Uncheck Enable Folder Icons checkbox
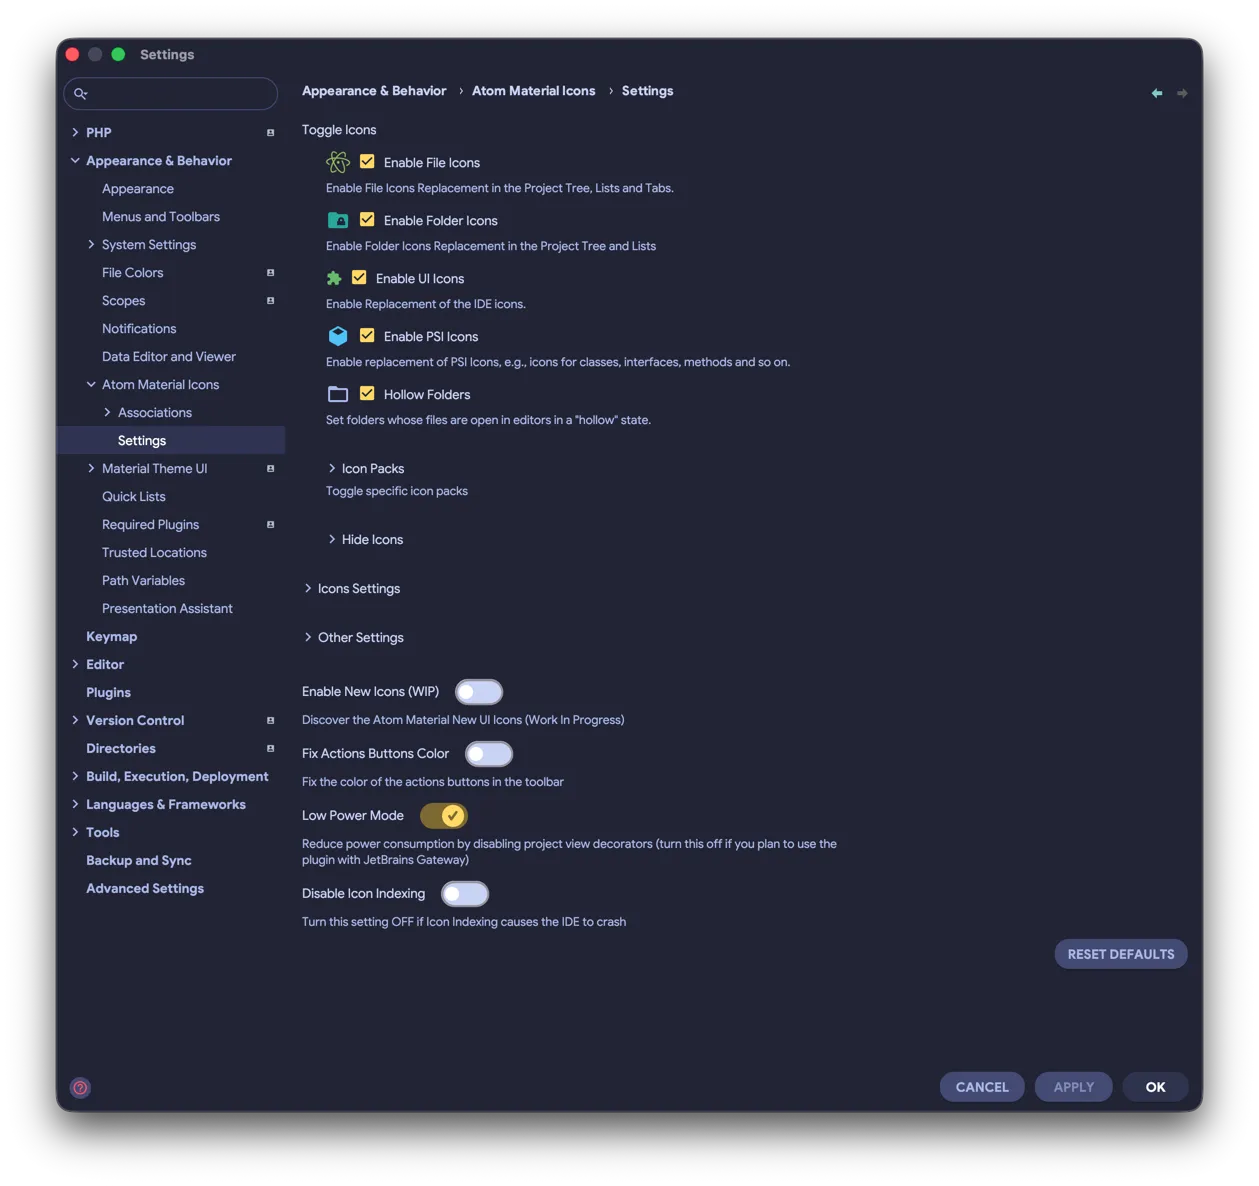Image resolution: width=1259 pixels, height=1186 pixels. 367,219
